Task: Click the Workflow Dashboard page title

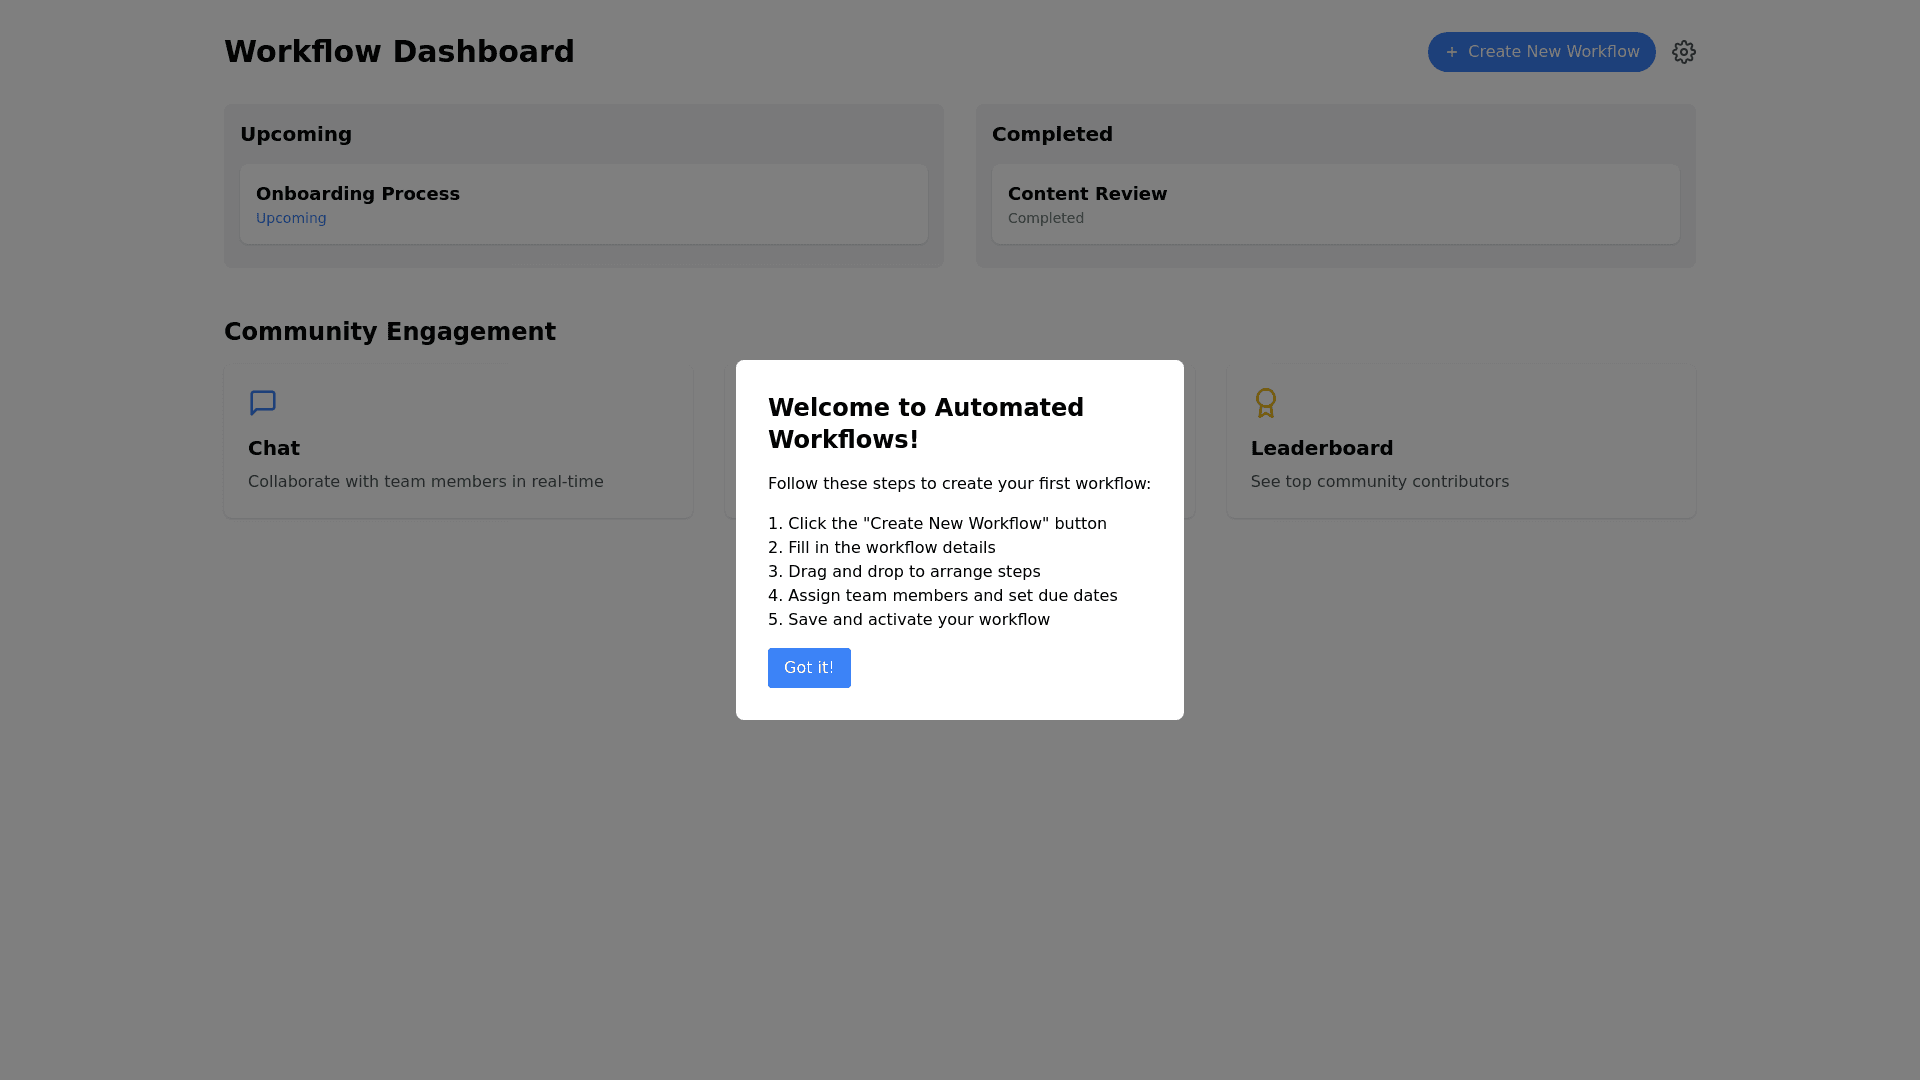Action: [x=399, y=52]
